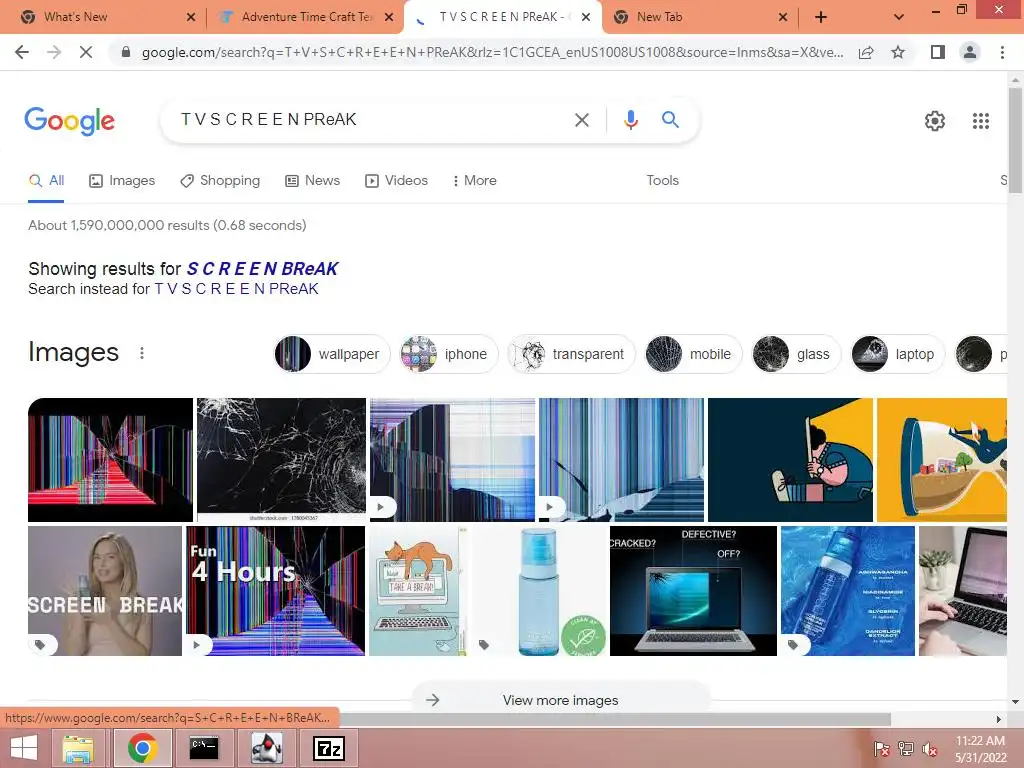Click the address bar URL

pyautogui.click(x=492, y=52)
